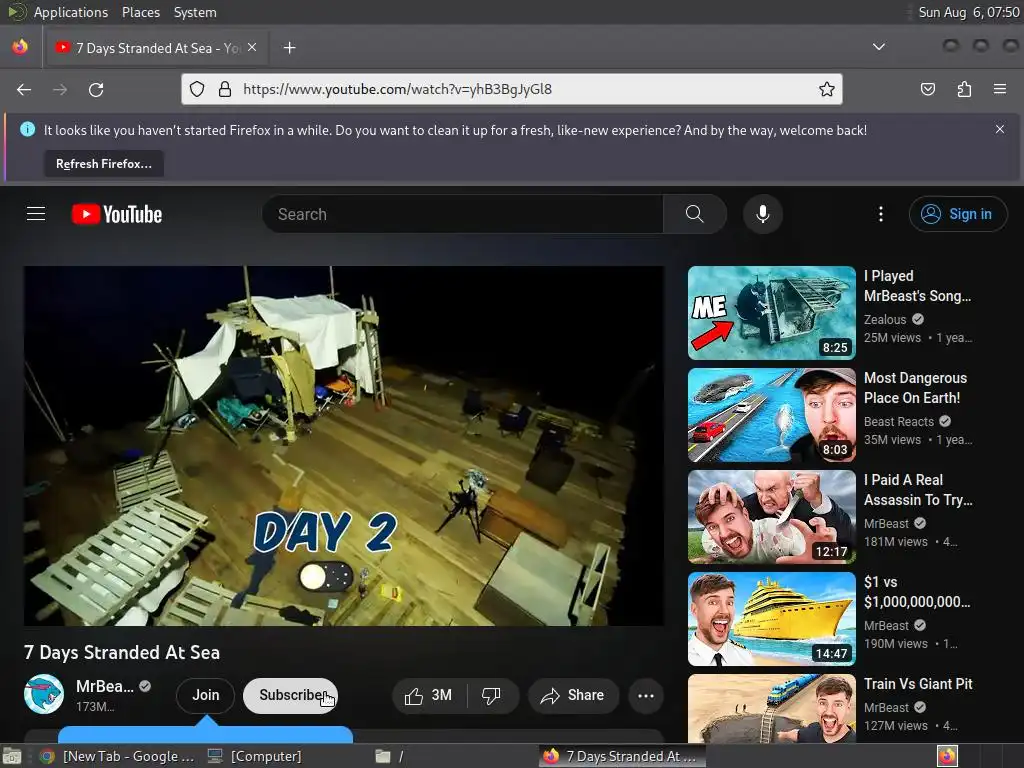The height and width of the screenshot is (768, 1024).
Task: Subscribe to MrBeast channel
Action: 290,696
